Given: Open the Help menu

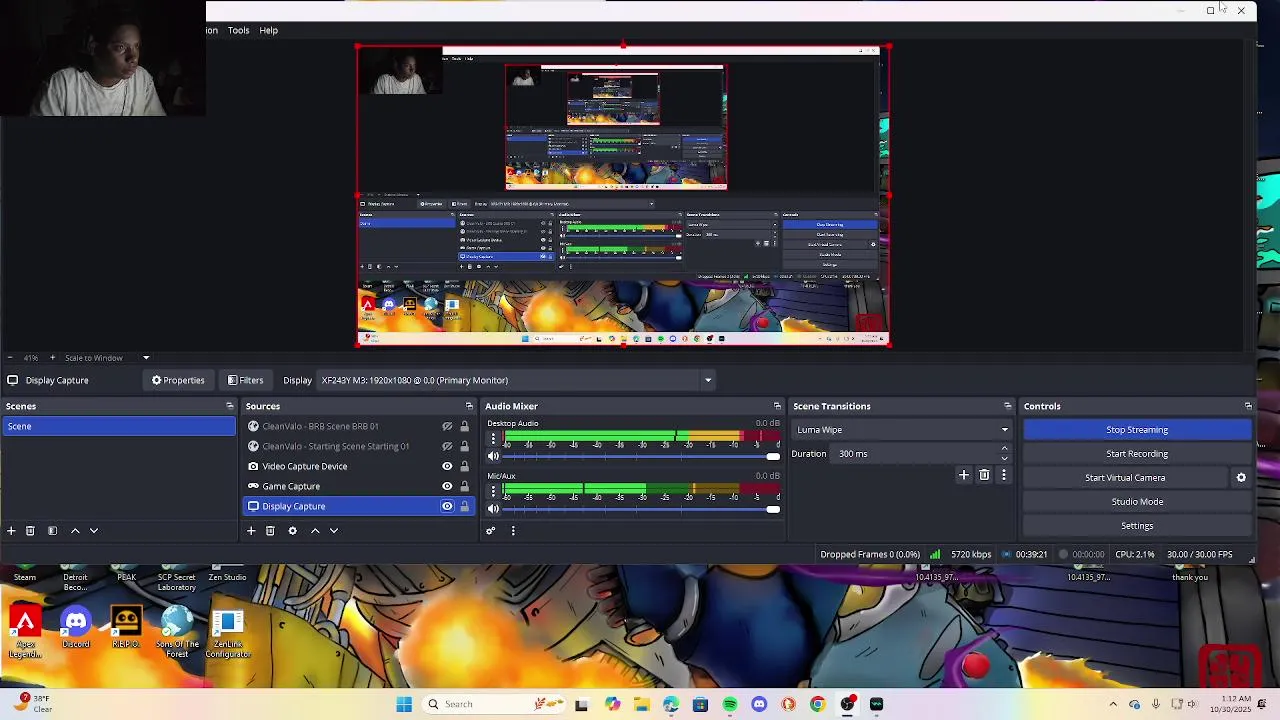Looking at the screenshot, I should coord(269,30).
